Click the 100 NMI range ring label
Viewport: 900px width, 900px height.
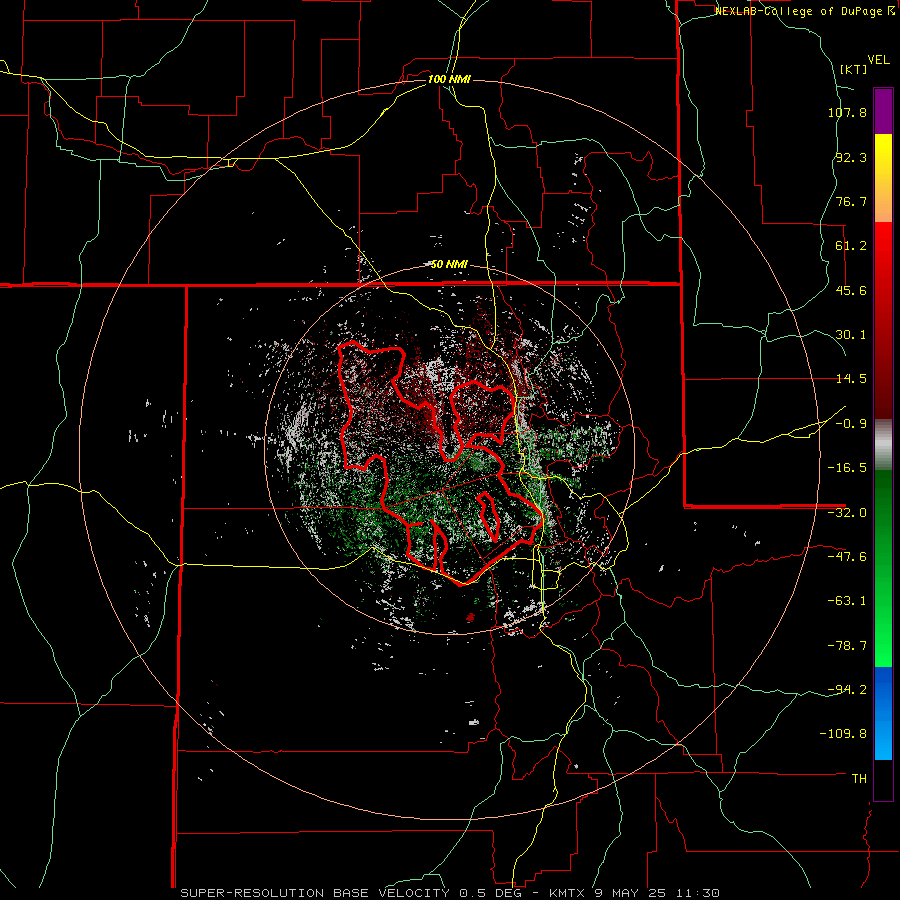tap(449, 79)
